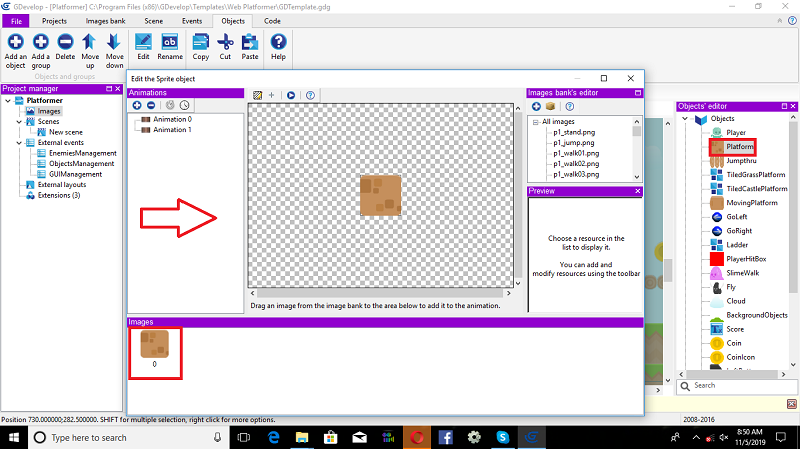
Task: Select the SlimeWalk object
Action: click(x=742, y=273)
